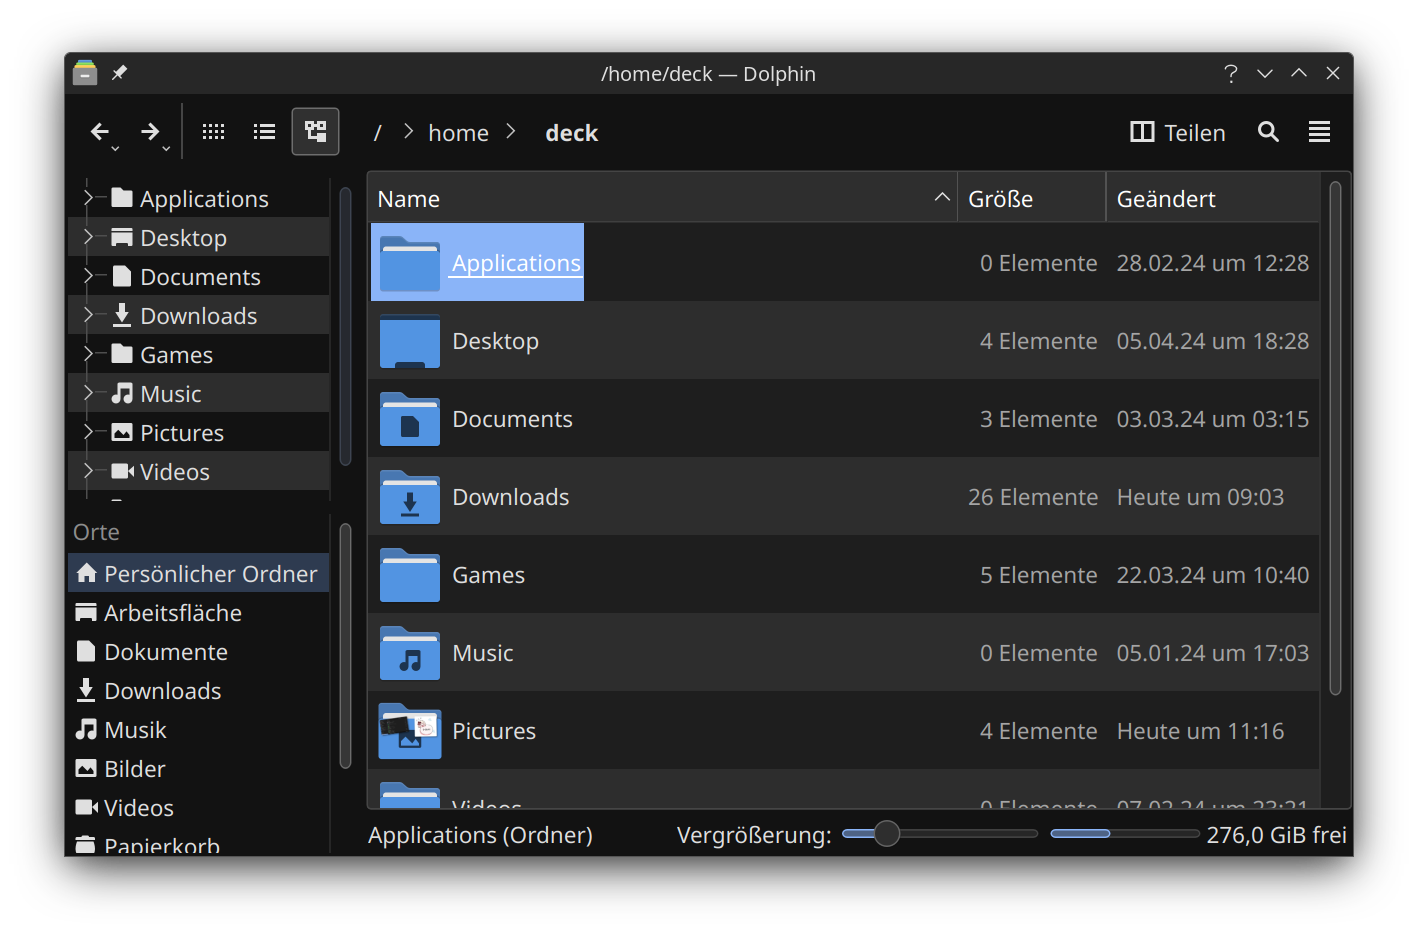
Task: Switch to icons view mode
Action: coord(213,131)
